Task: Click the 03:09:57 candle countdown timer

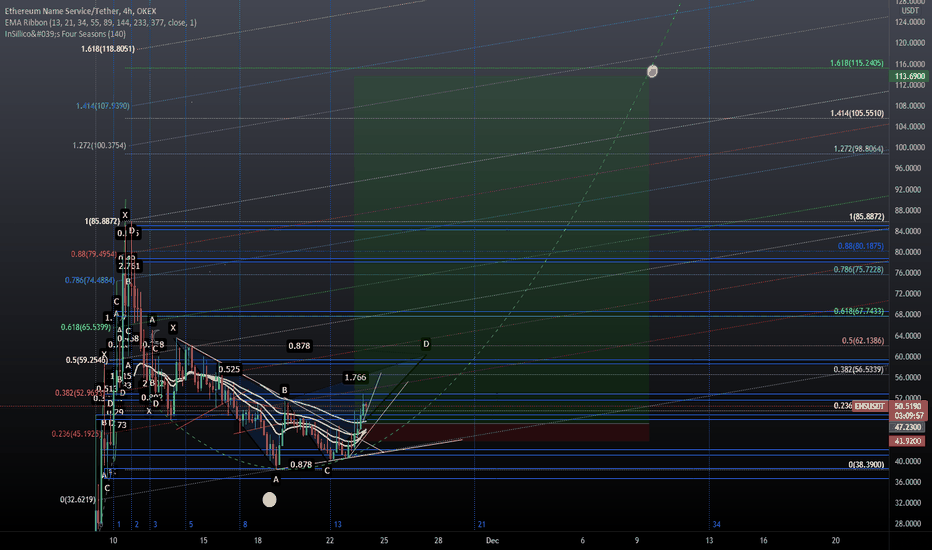Action: point(909,416)
